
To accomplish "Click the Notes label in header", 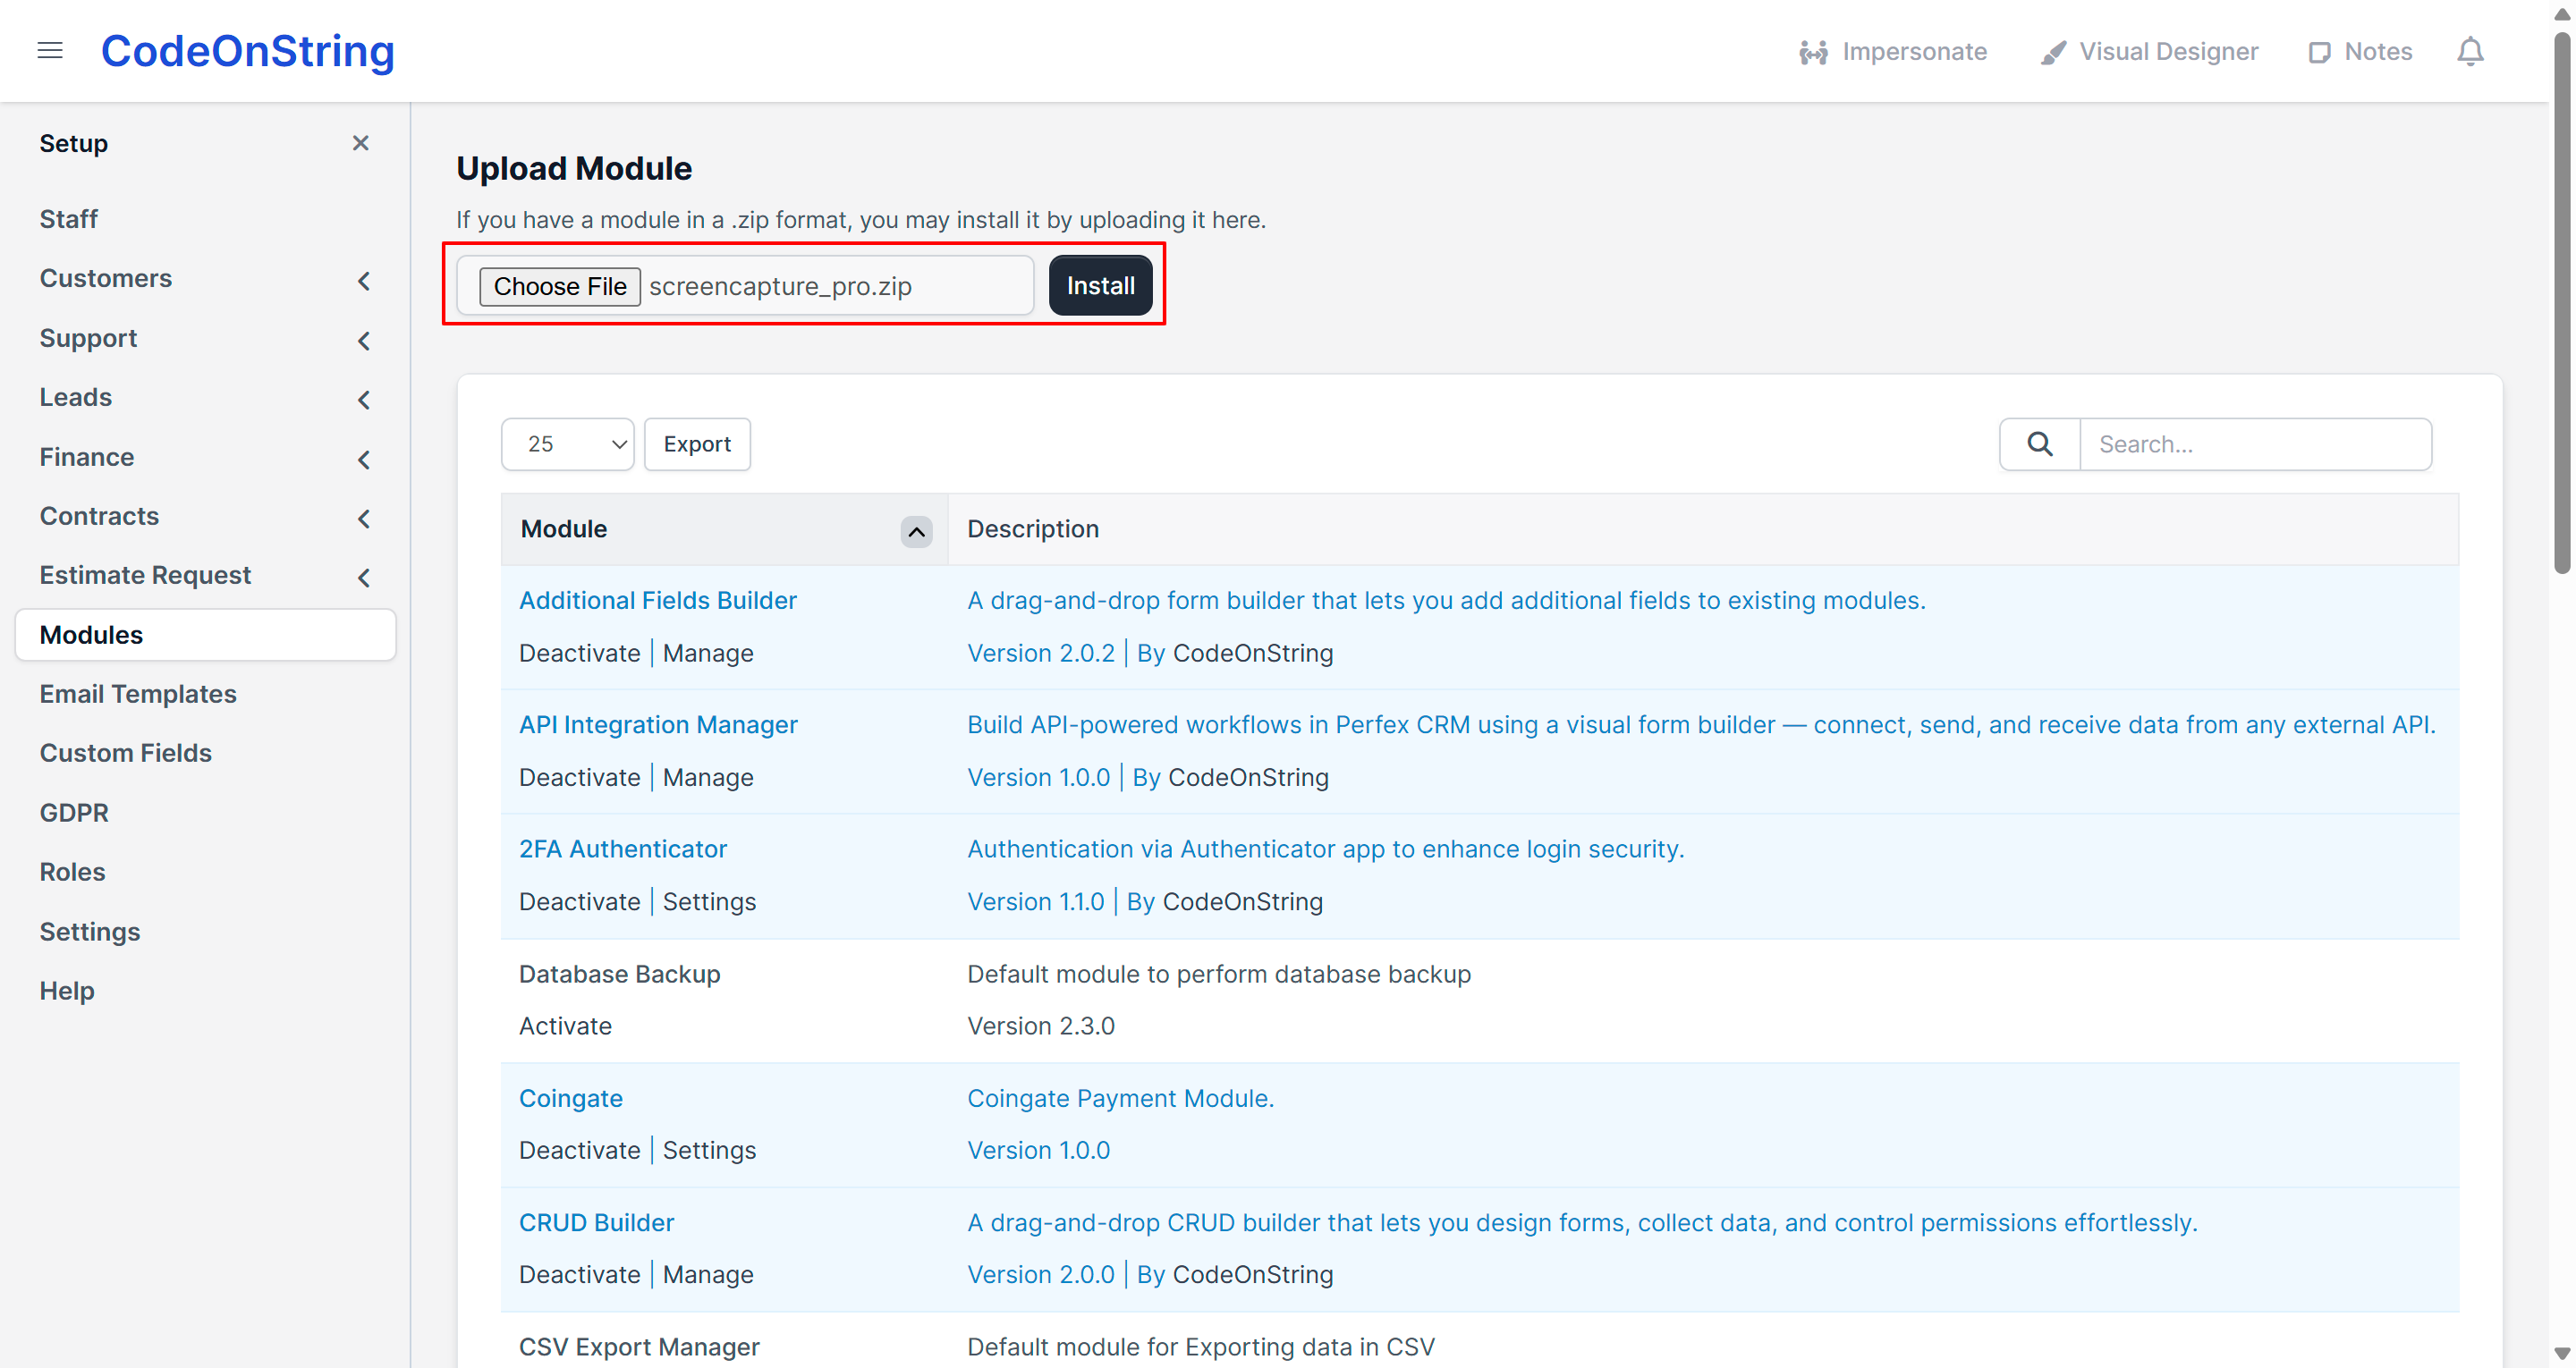I will pos(2378,52).
